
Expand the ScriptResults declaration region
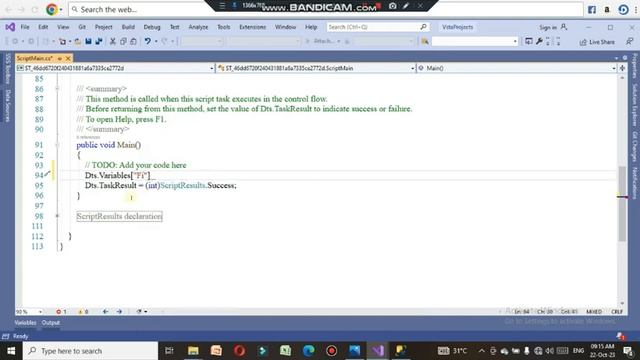tap(57, 216)
